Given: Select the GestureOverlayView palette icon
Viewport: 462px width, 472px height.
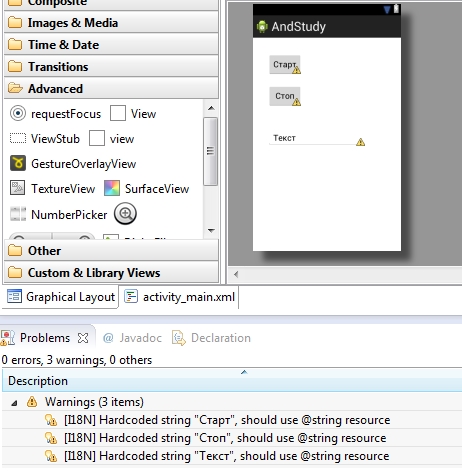Looking at the screenshot, I should (x=18, y=163).
